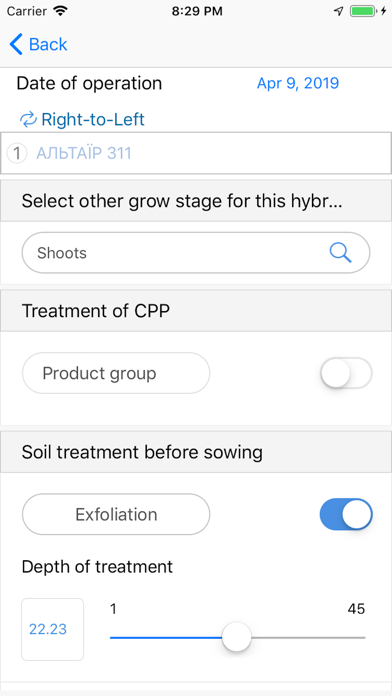The width and height of the screenshot is (392, 696).
Task: Tap the Wi-Fi status icon
Action: pyautogui.click(x=59, y=11)
